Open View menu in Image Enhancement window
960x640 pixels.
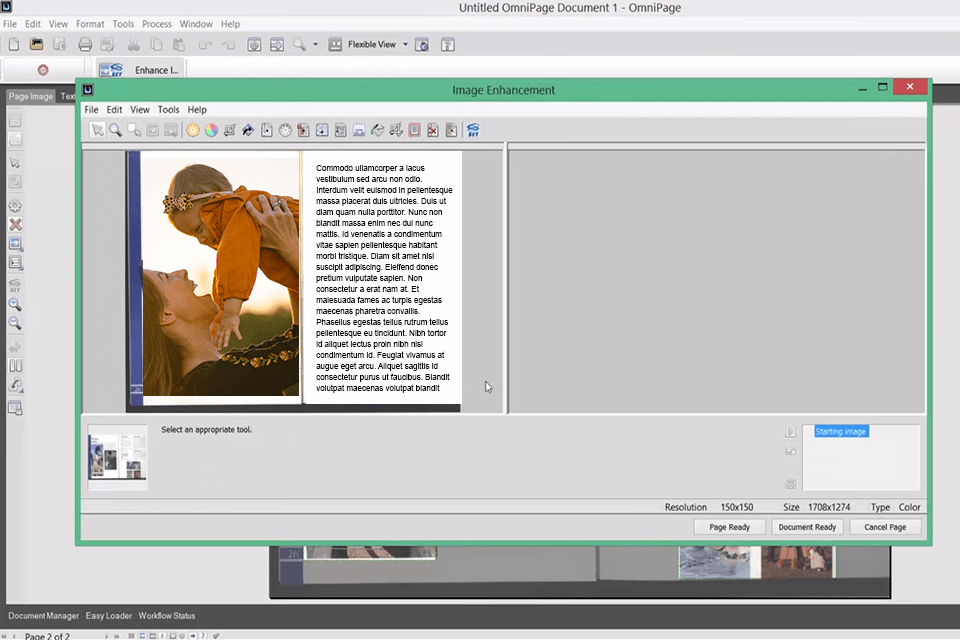pos(140,110)
